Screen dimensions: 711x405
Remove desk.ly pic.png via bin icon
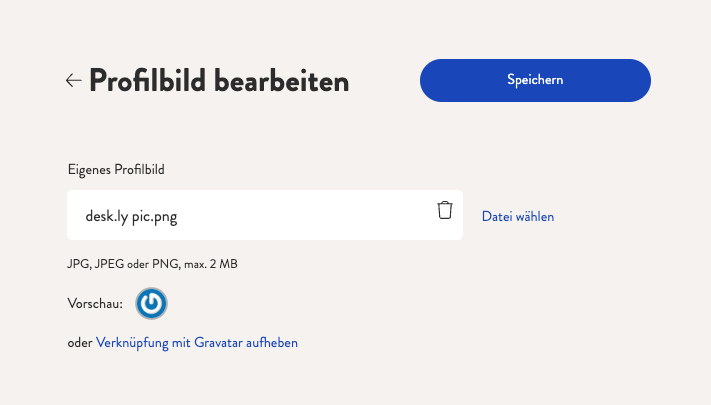(445, 210)
